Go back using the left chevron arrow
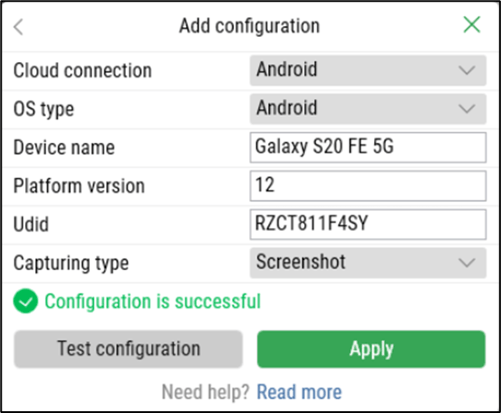The width and height of the screenshot is (501, 413). [18, 27]
